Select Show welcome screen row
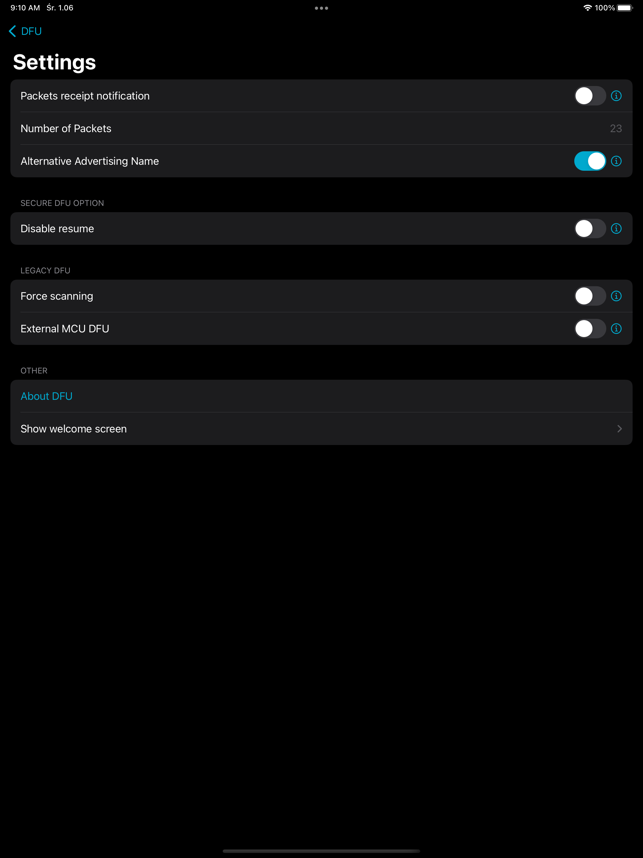The width and height of the screenshot is (643, 858). coord(321,428)
